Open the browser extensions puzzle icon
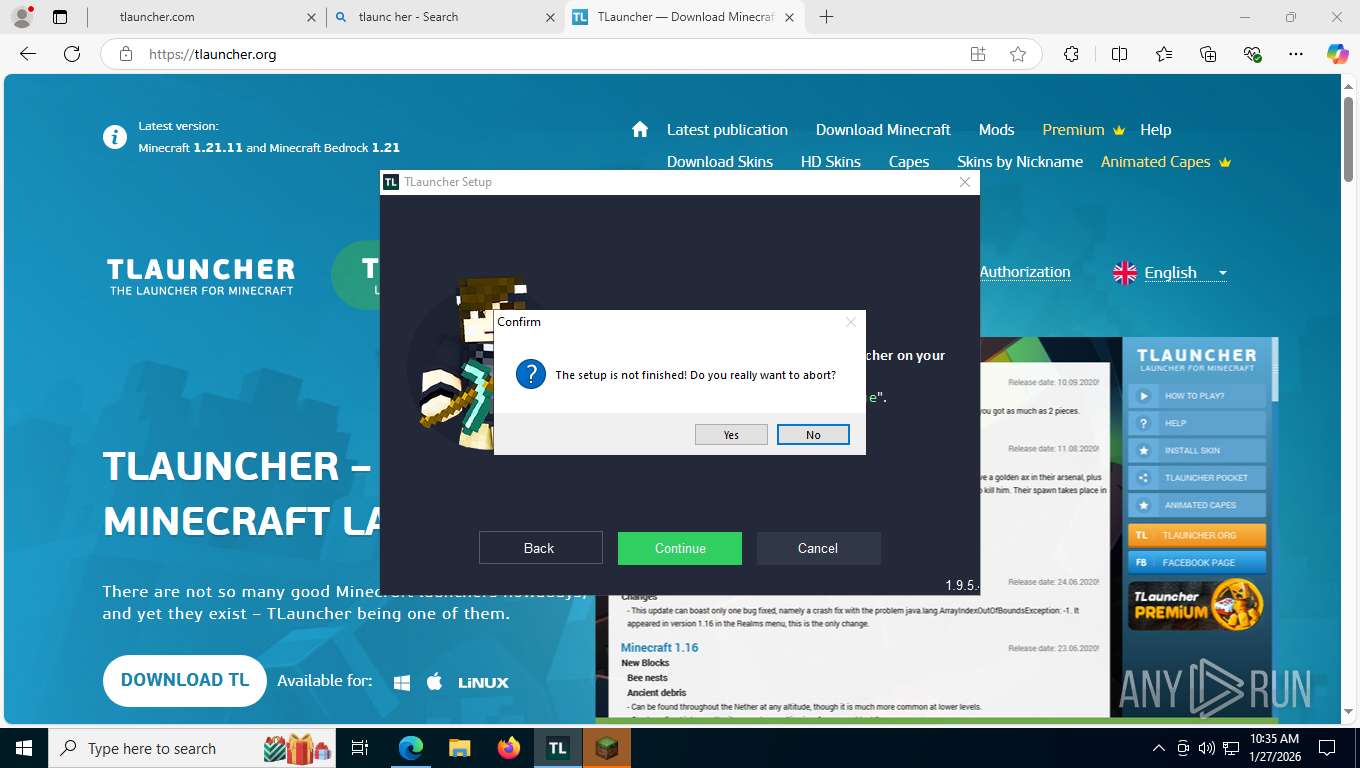Image resolution: width=1360 pixels, height=768 pixels. 1071,54
